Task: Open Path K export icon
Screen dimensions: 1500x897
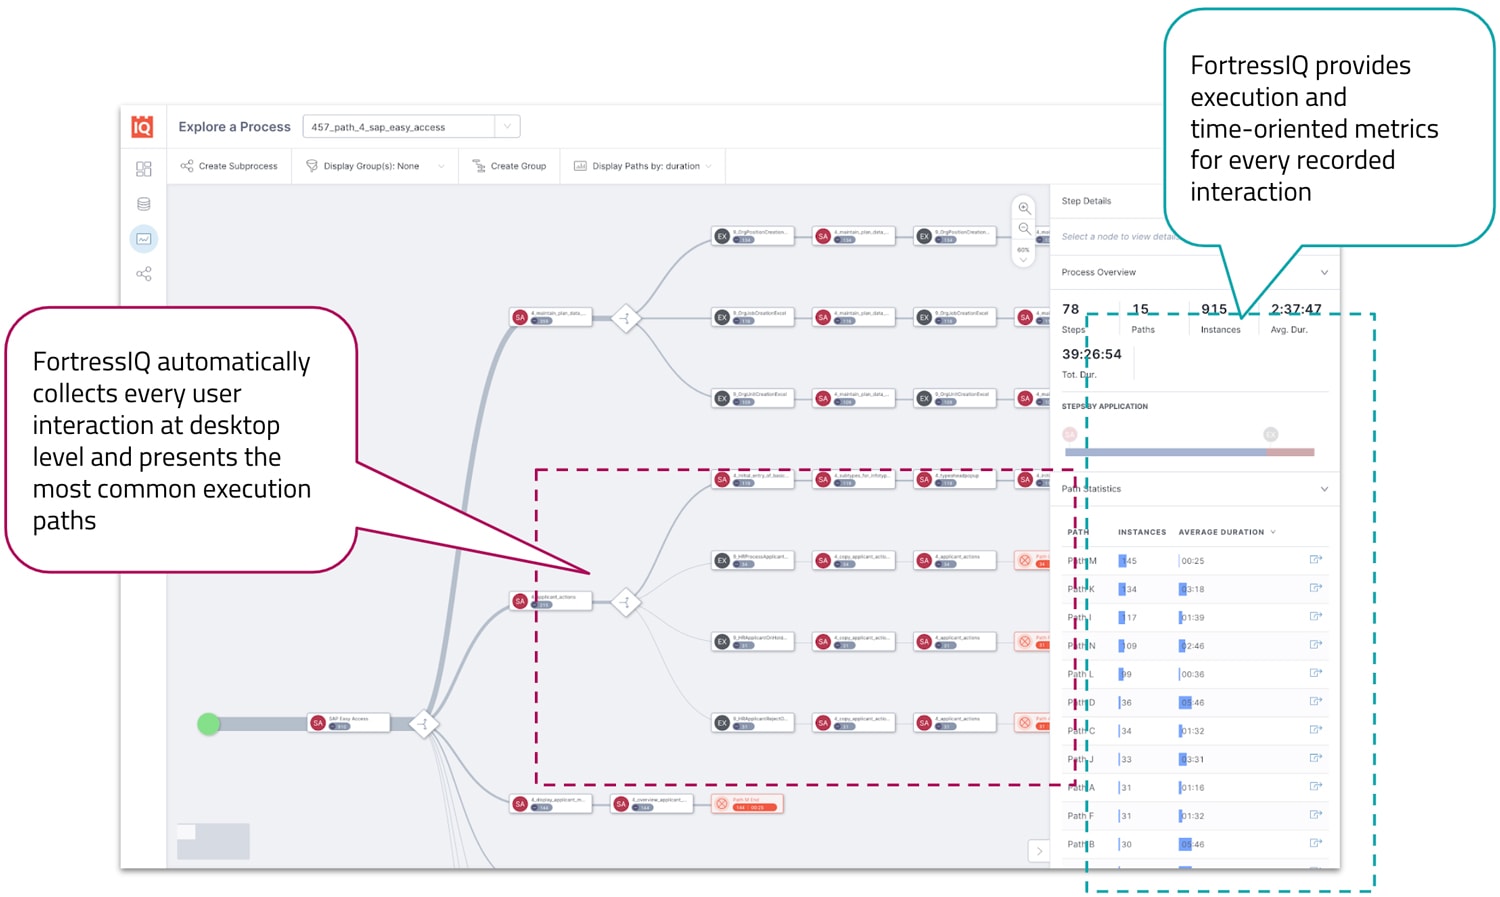Action: [1316, 588]
